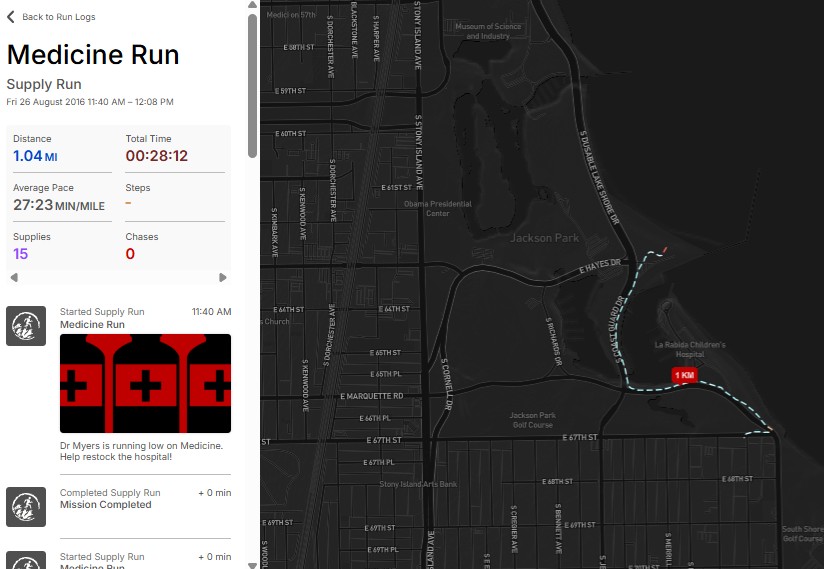Click the Completed Supply Run runner icon
The image size is (824, 569).
click(26, 507)
